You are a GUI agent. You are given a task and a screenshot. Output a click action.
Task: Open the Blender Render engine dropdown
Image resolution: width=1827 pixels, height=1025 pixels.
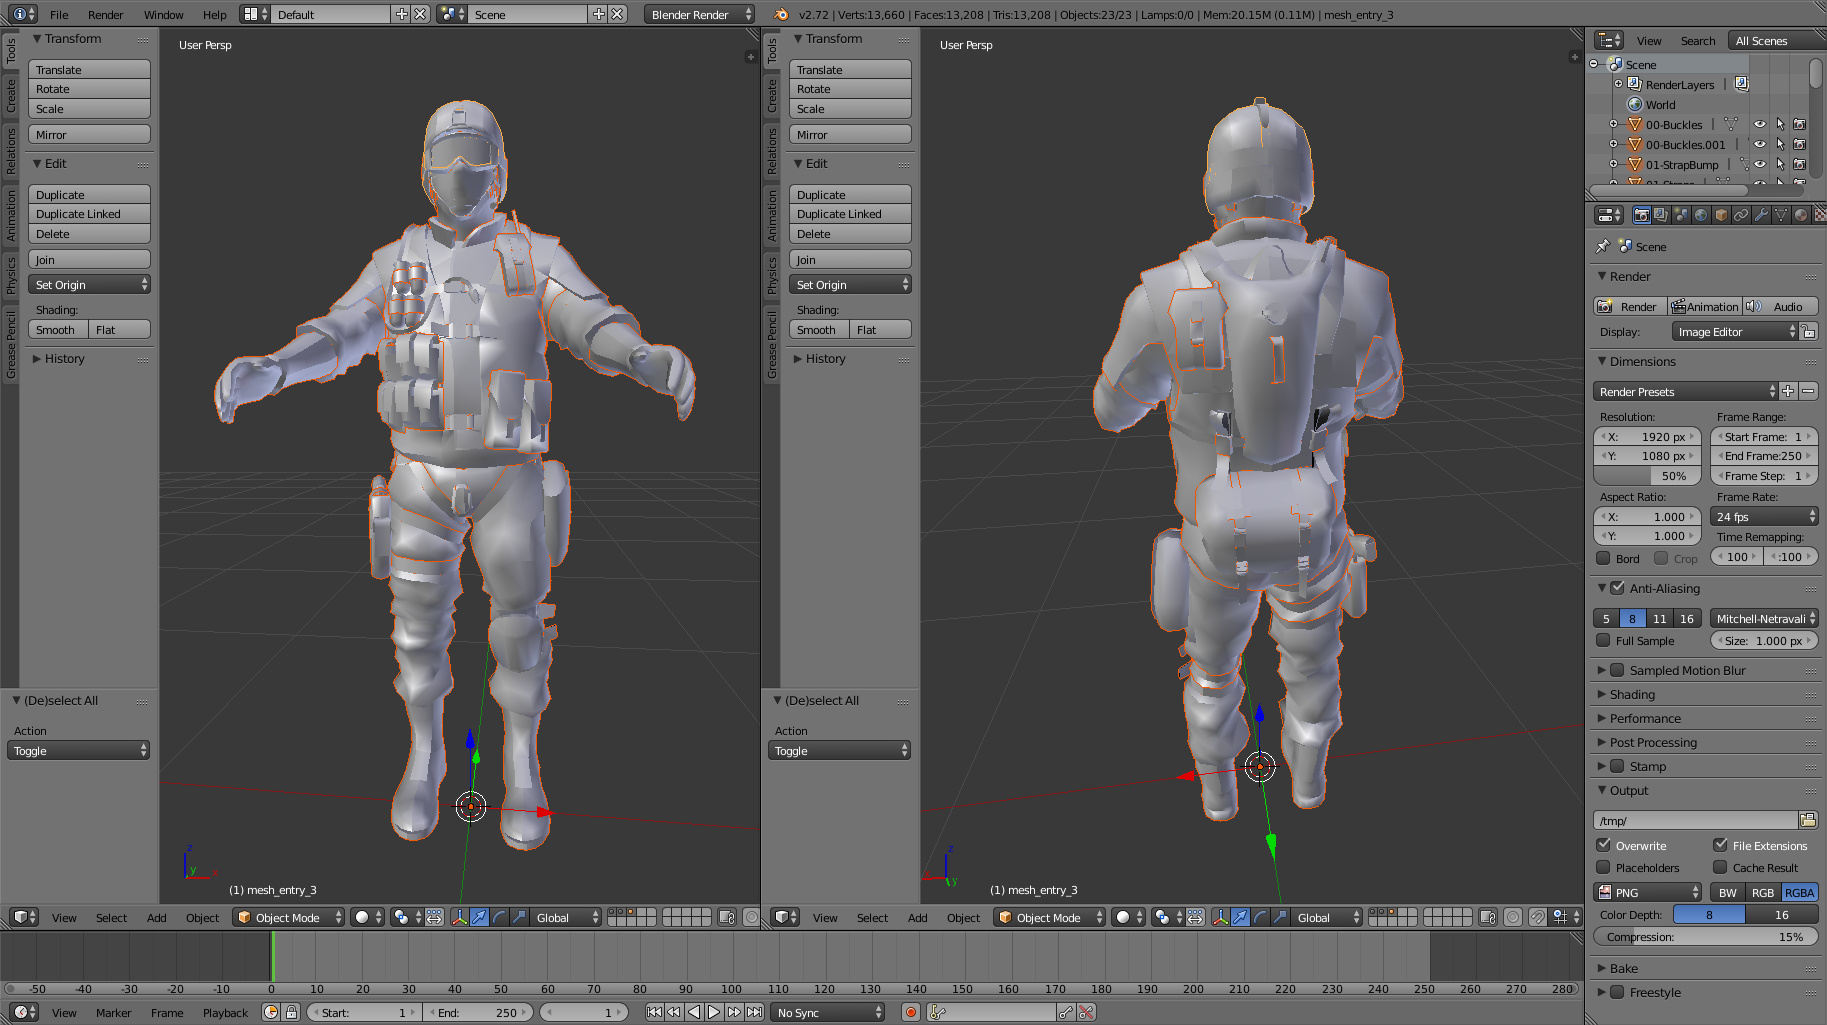click(x=700, y=14)
